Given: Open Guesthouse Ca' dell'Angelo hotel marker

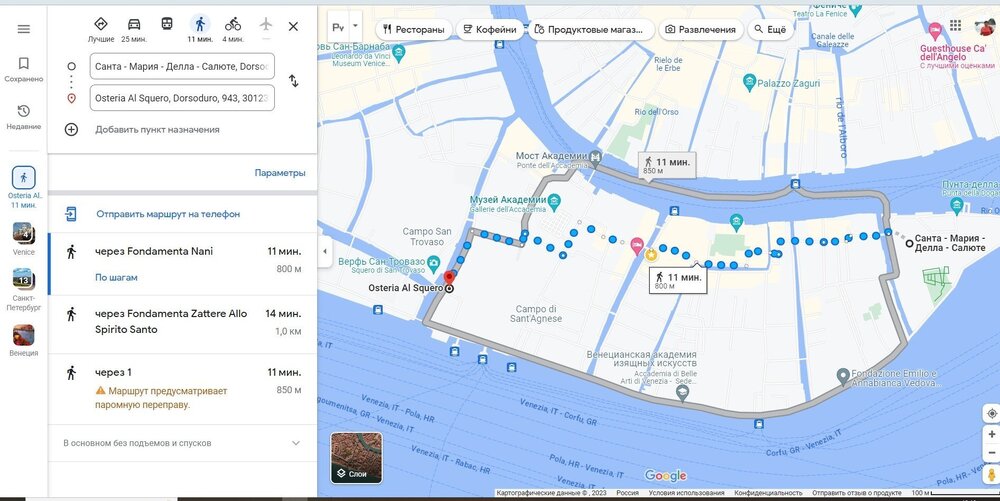Looking at the screenshot, I should pyautogui.click(x=935, y=30).
